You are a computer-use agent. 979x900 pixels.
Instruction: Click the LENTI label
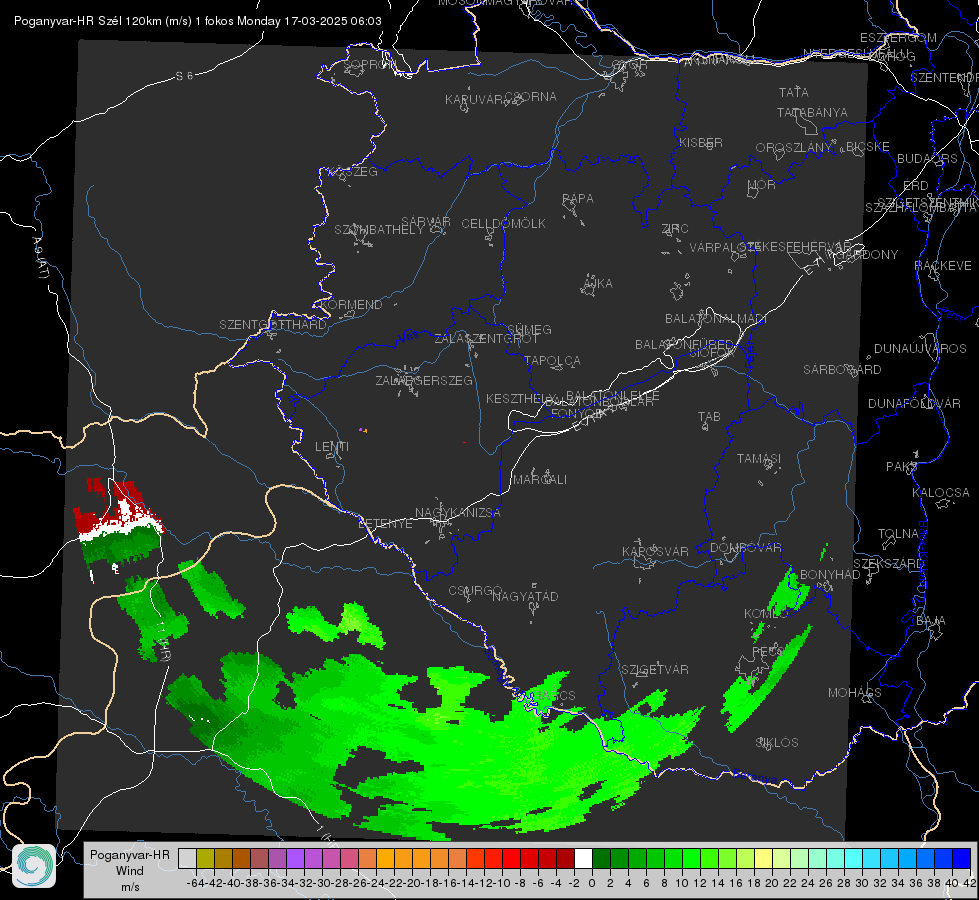[332, 447]
